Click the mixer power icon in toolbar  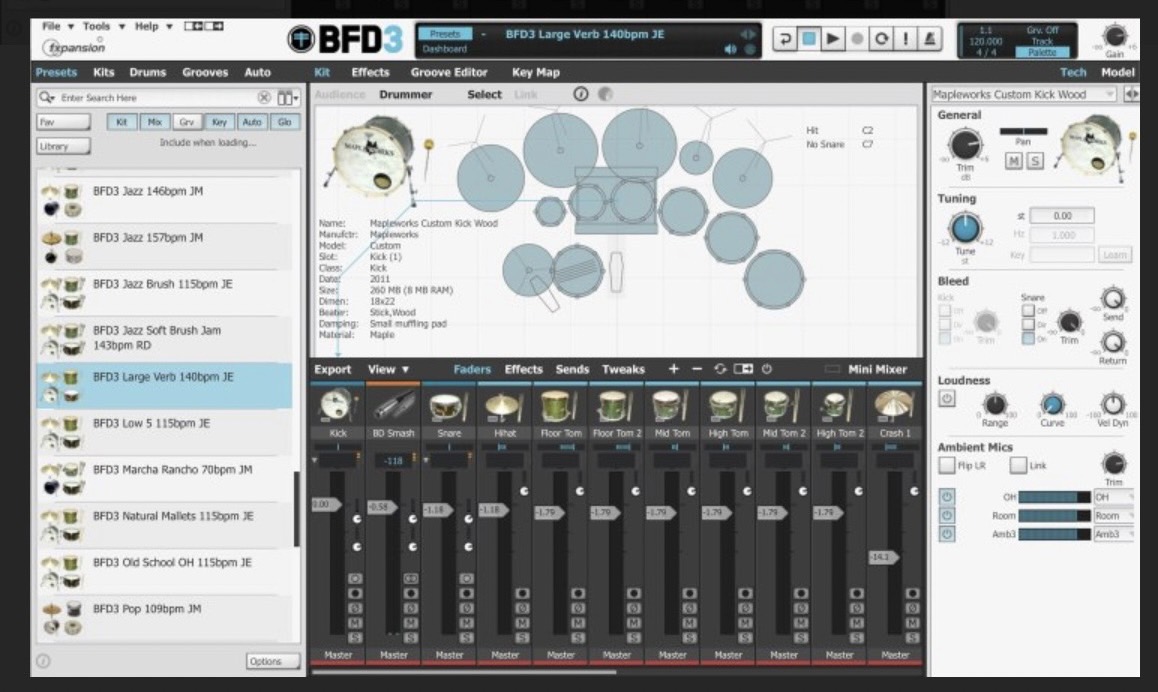pyautogui.click(x=767, y=369)
